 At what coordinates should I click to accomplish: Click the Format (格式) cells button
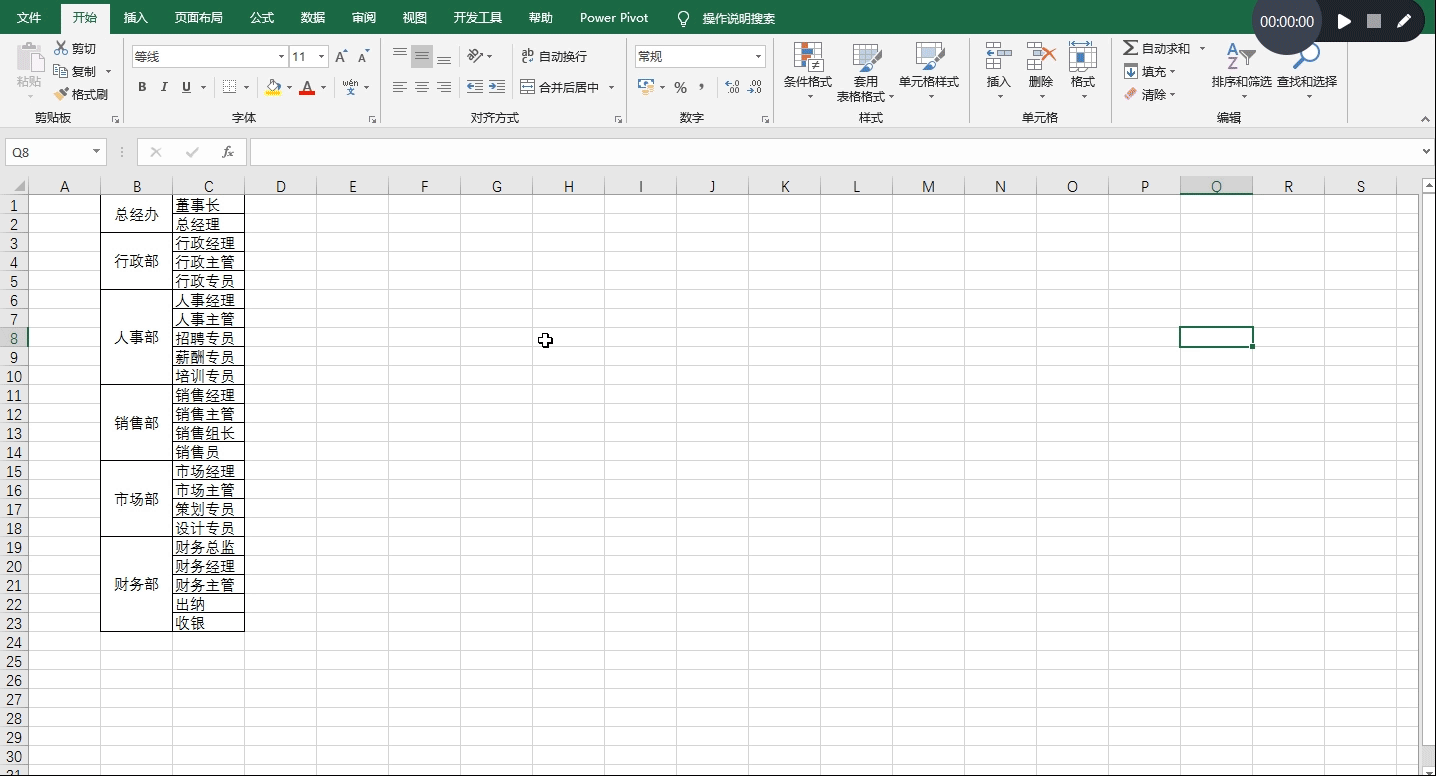coord(1083,71)
